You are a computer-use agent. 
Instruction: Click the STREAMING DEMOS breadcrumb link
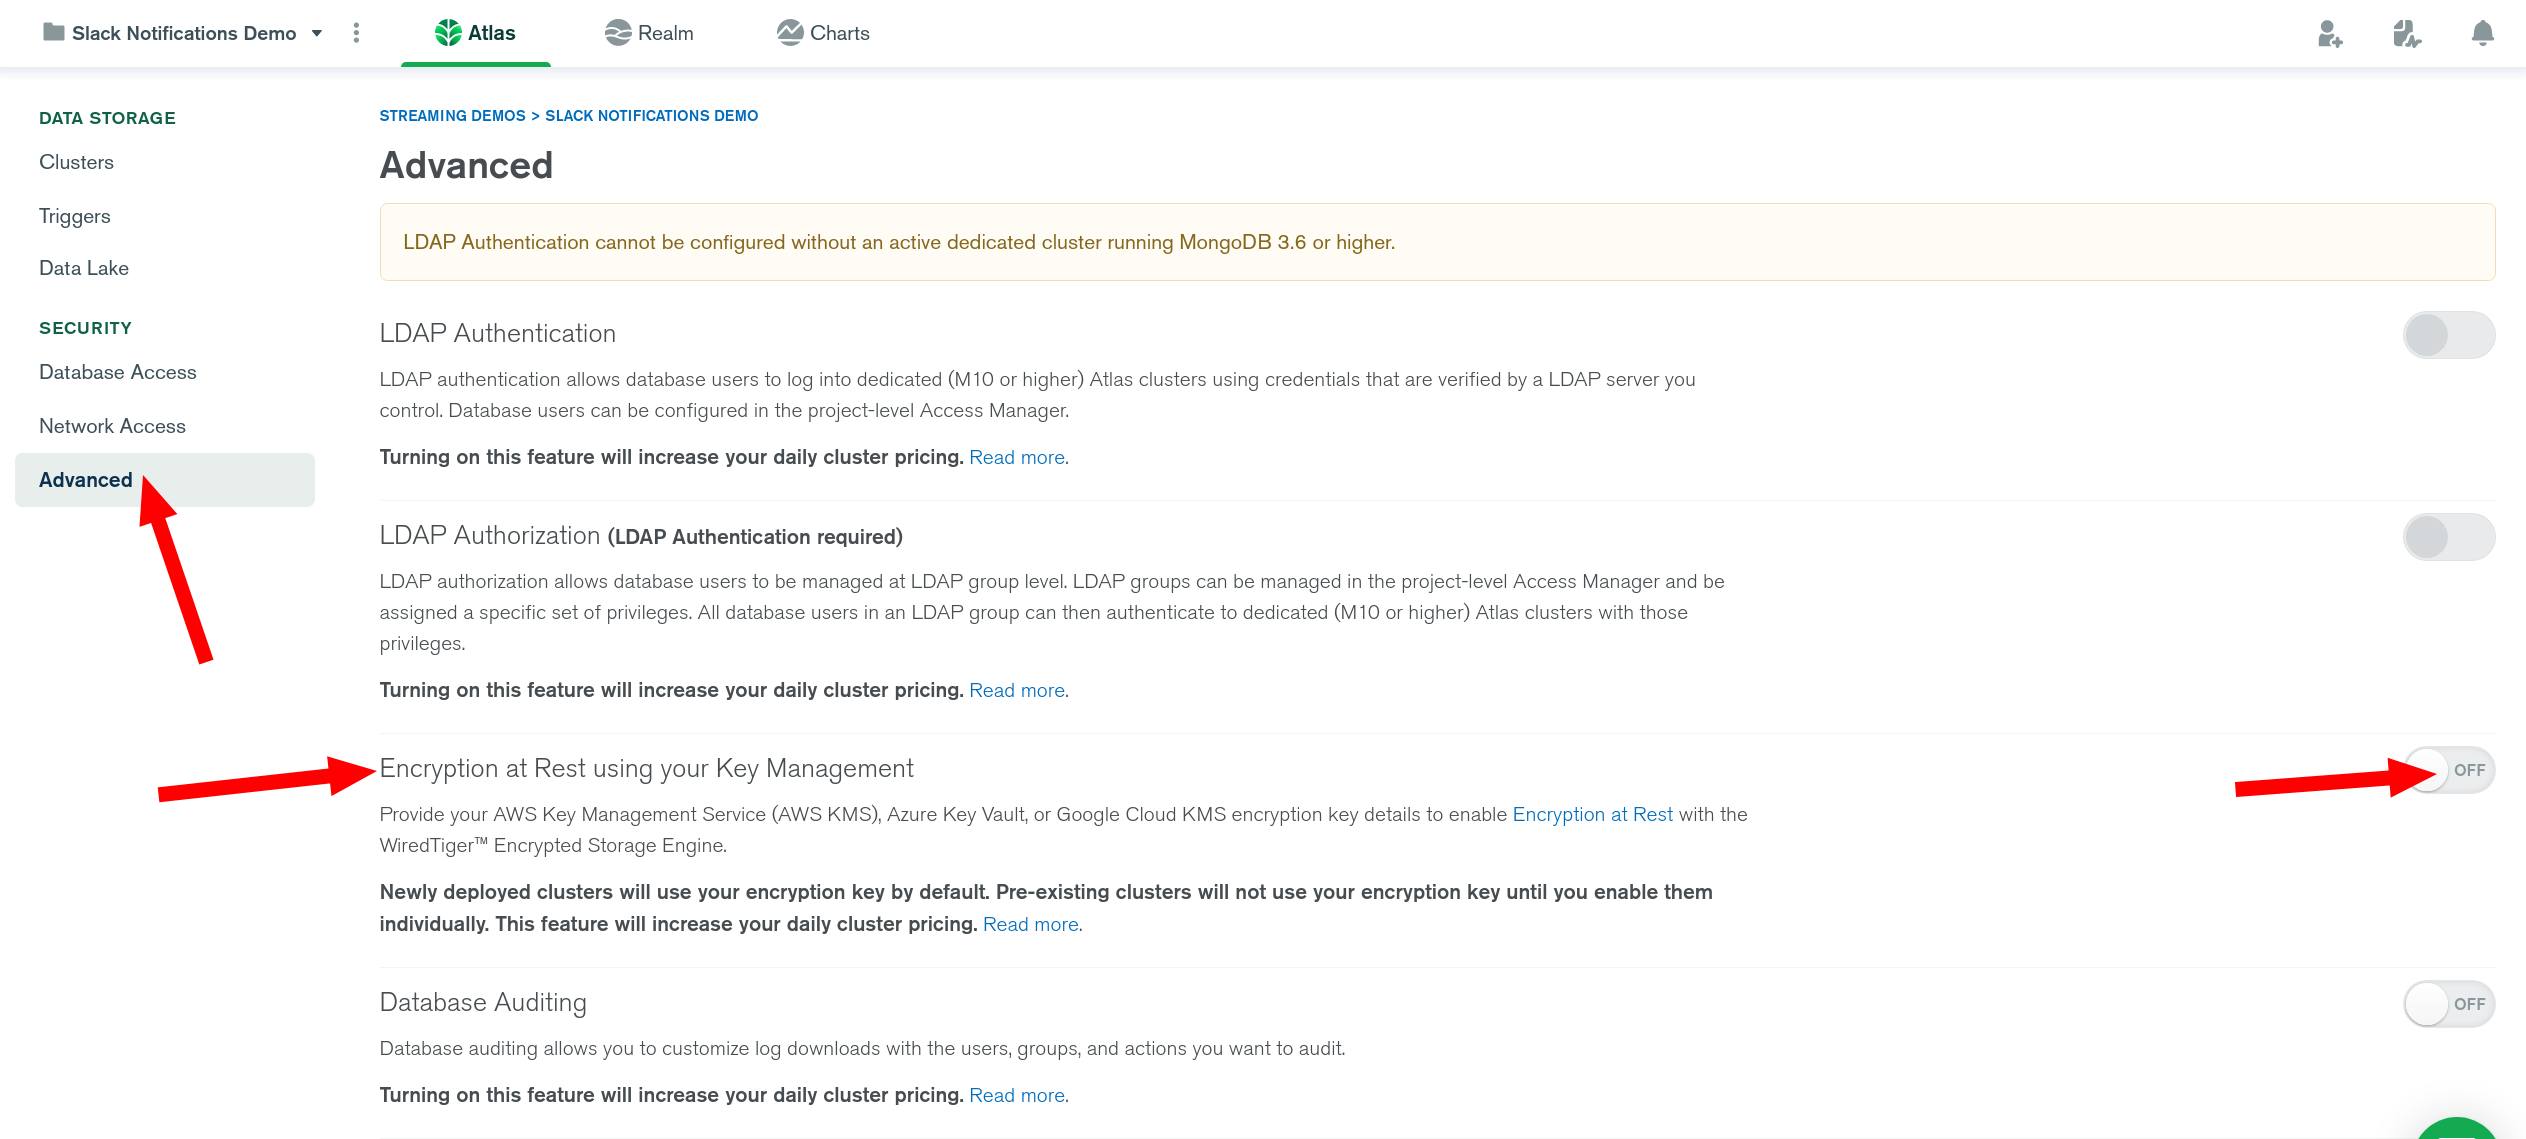(452, 116)
